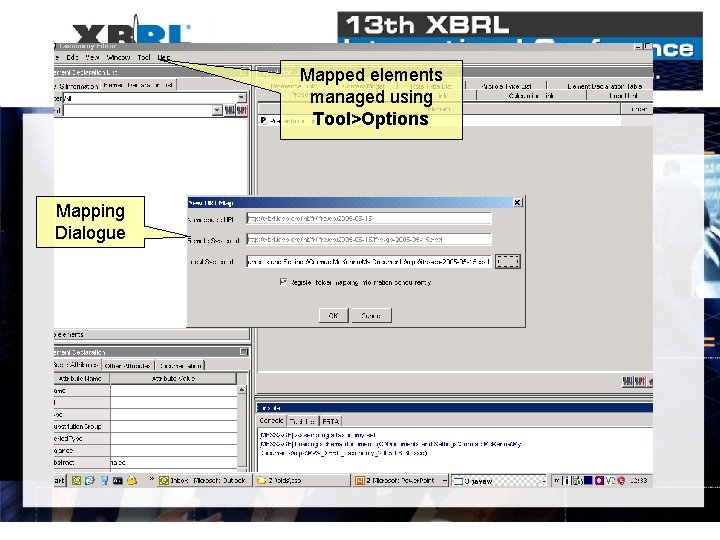This screenshot has width=720, height=540.
Task: Click the red system tray icon
Action: coord(621,481)
